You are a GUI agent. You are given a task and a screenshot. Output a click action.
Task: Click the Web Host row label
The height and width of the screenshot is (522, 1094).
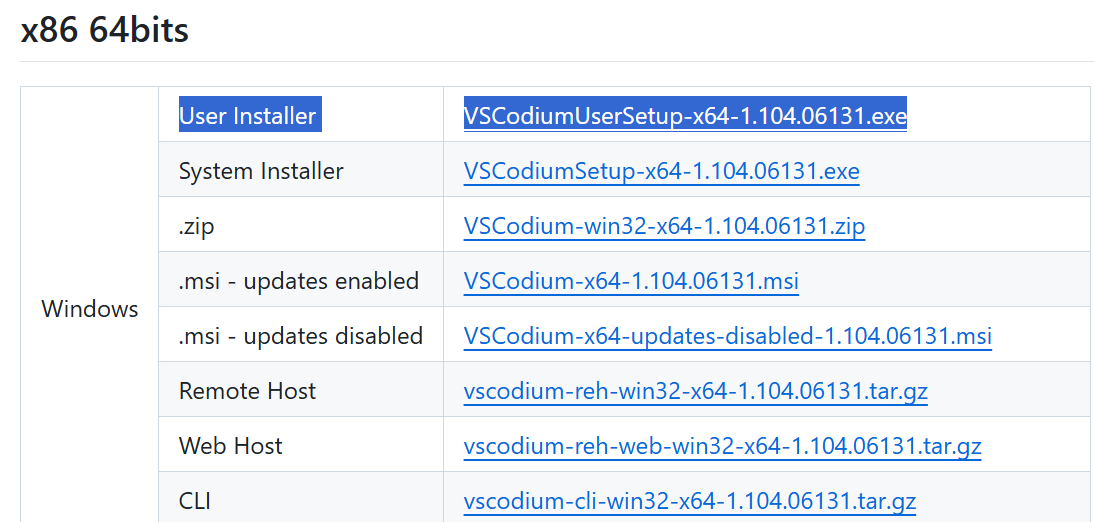231,445
